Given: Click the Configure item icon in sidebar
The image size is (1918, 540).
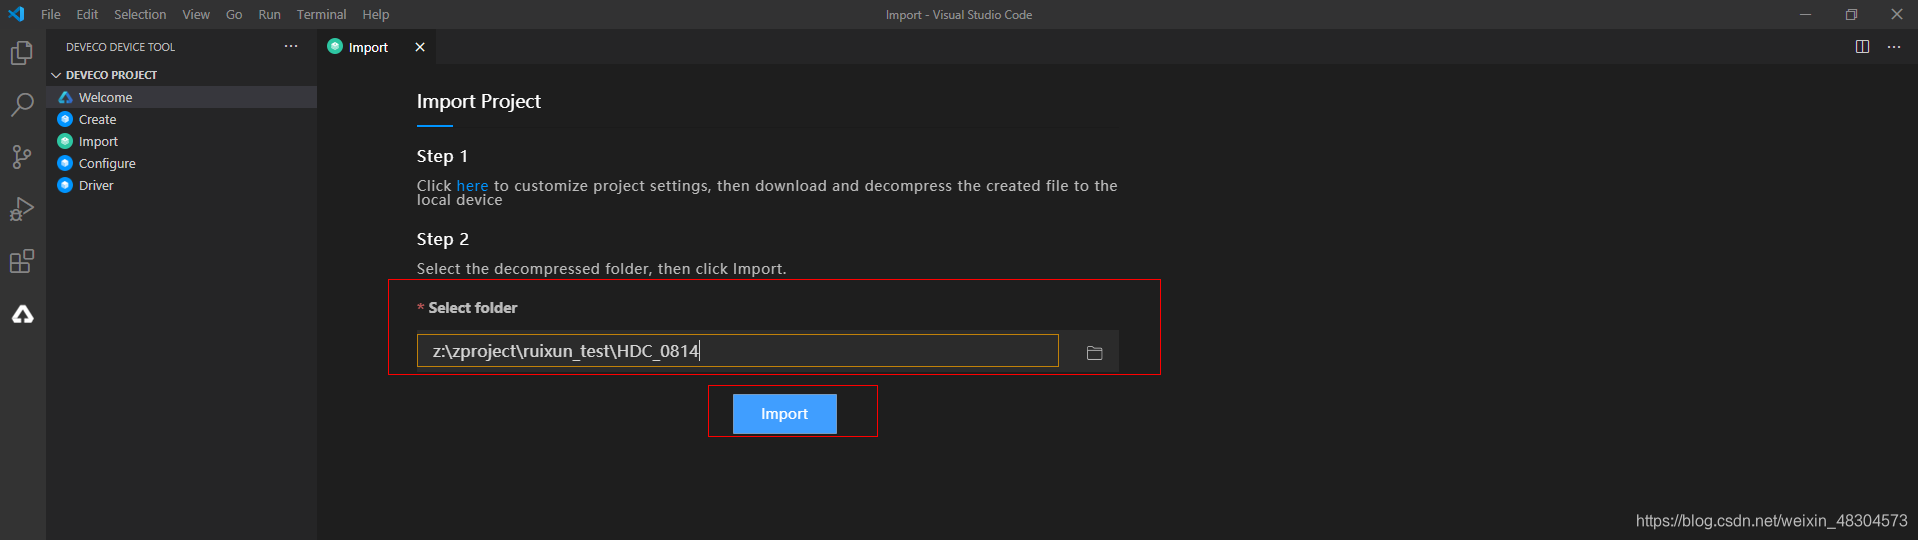Looking at the screenshot, I should pyautogui.click(x=65, y=163).
